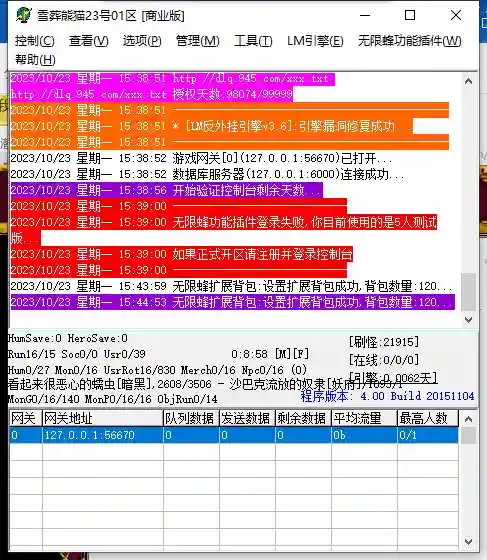This screenshot has width=487, height=560.
Task: Click log pane scroll up arrow
Action: coord(468,81)
